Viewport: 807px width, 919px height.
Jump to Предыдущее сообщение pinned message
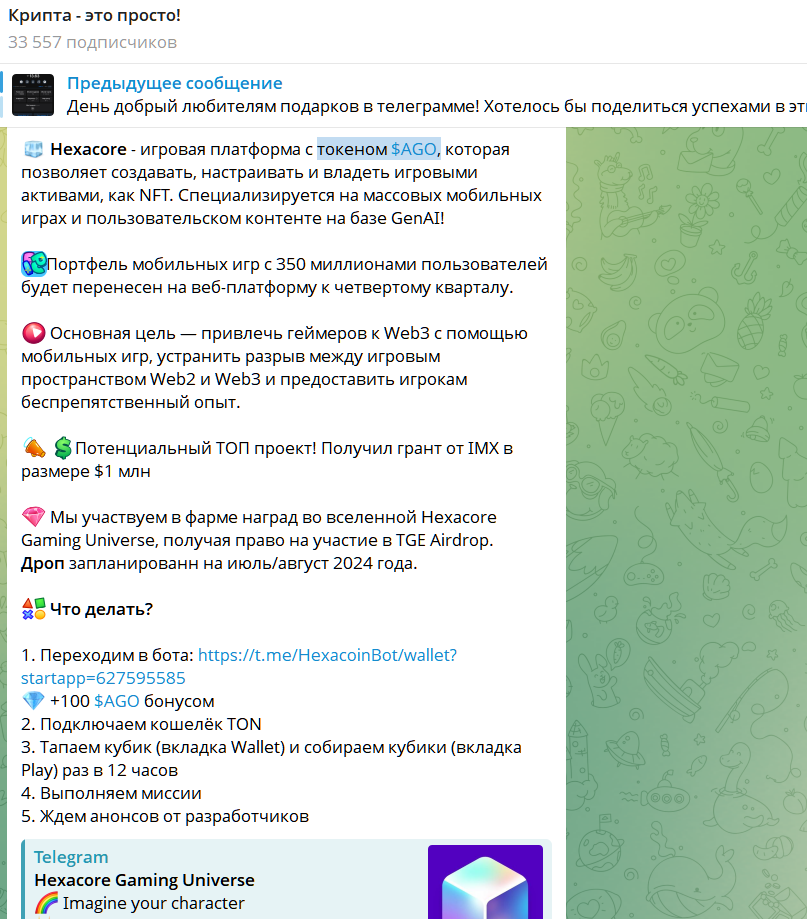pos(175,83)
